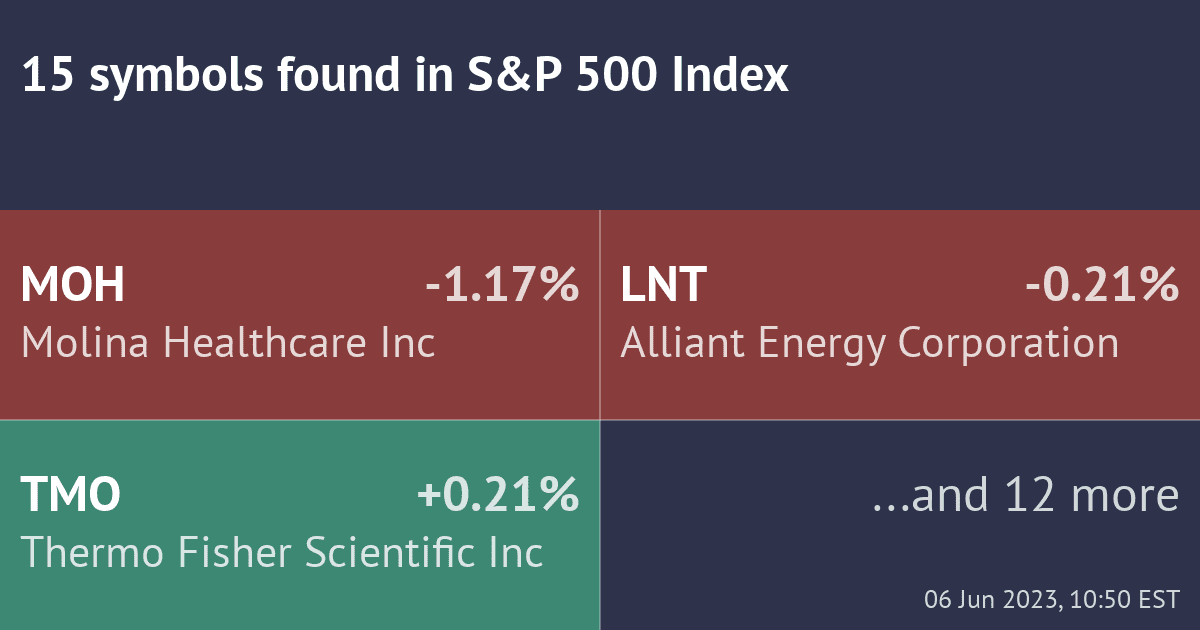Select the LNT ticker symbol
The height and width of the screenshot is (630, 1200).
(663, 287)
